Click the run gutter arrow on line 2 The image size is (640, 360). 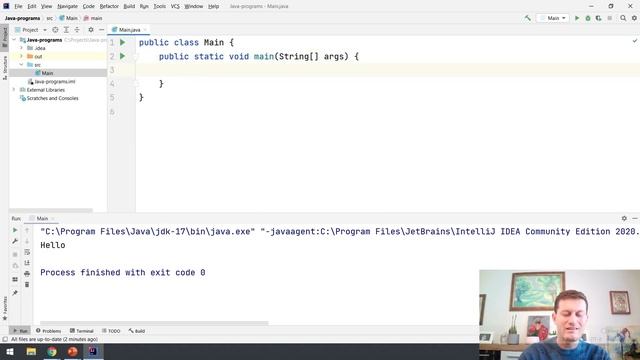tap(122, 56)
